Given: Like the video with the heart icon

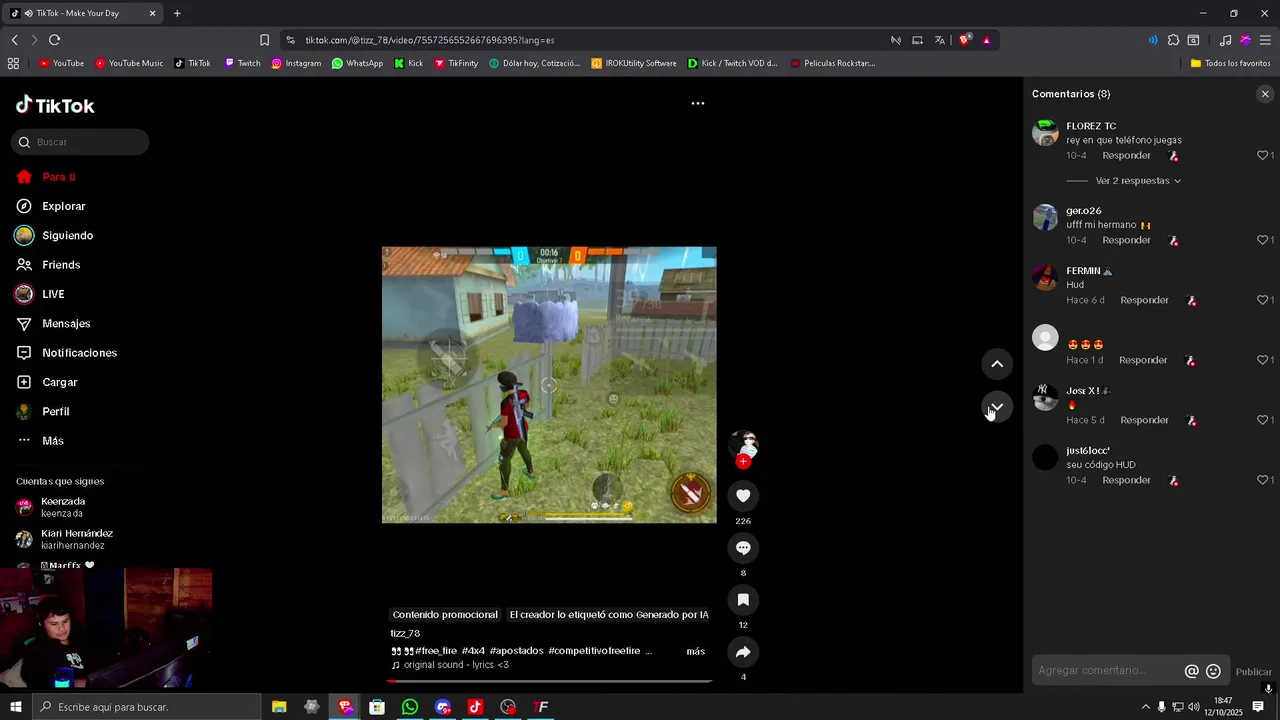Looking at the screenshot, I should pyautogui.click(x=743, y=496).
